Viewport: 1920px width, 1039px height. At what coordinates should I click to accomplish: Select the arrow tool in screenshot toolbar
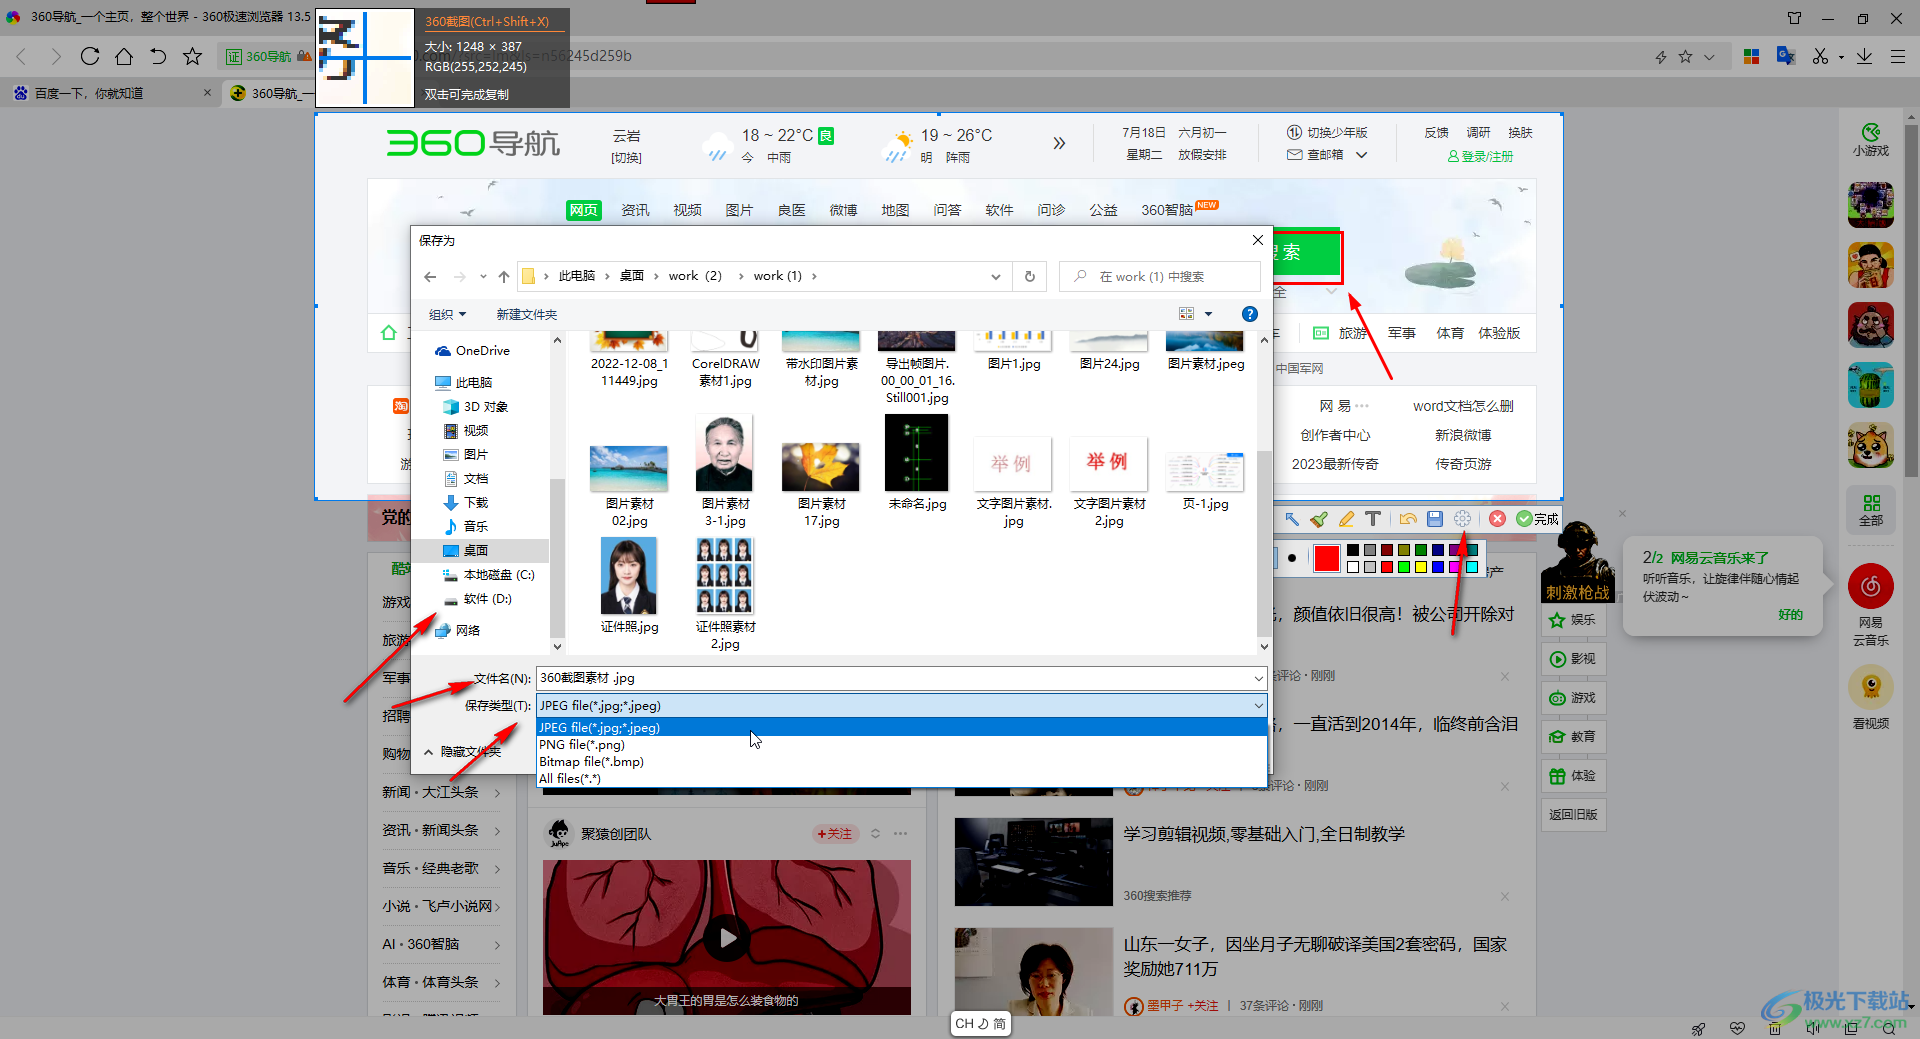(1291, 518)
